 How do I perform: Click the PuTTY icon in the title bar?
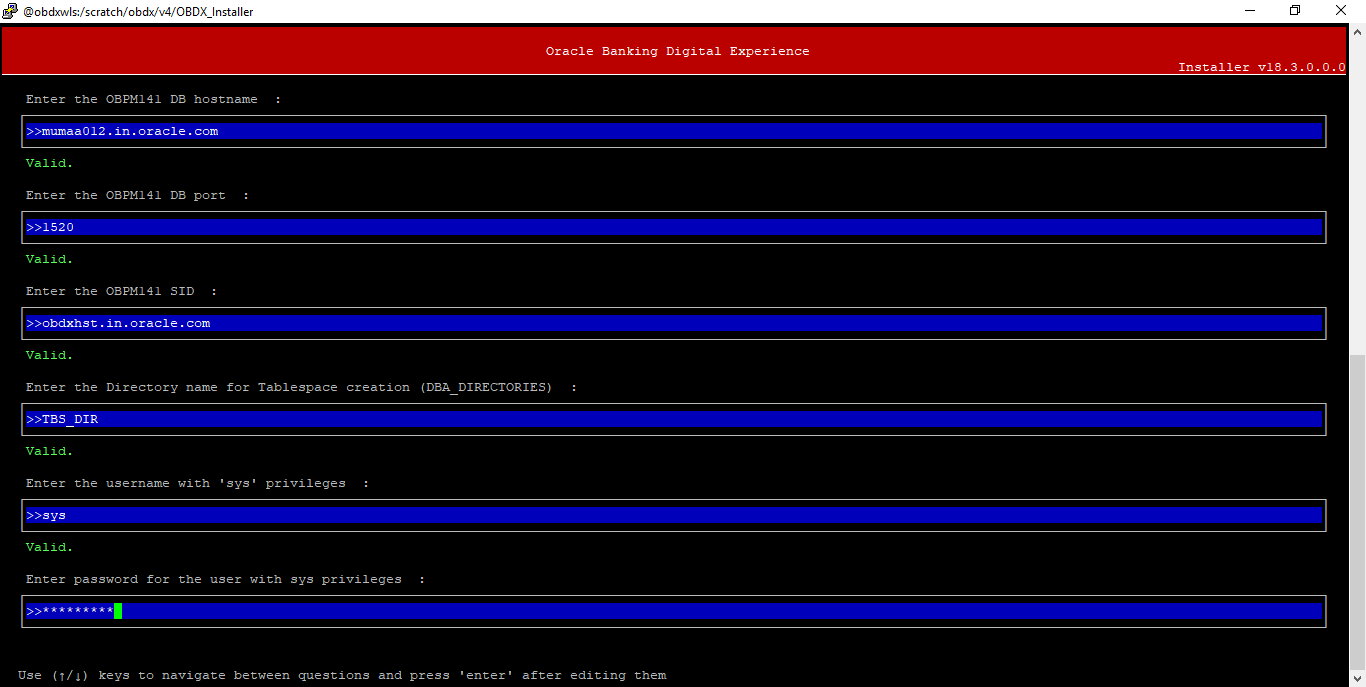pos(10,11)
